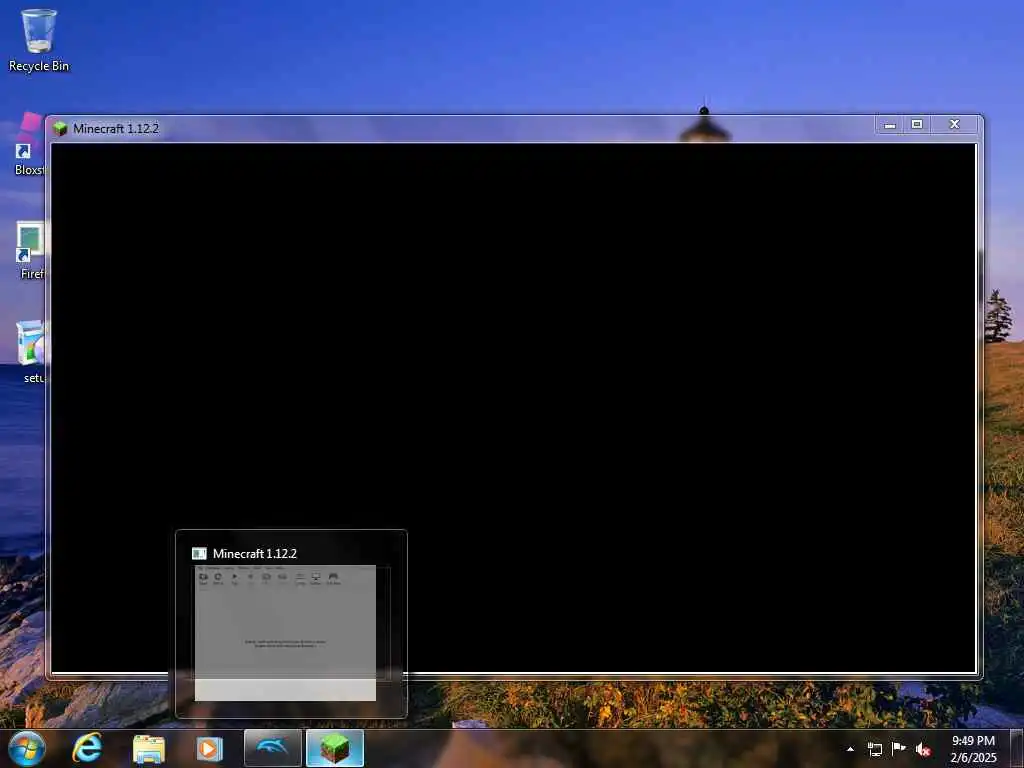The image size is (1024, 768).
Task: Click the Minecraft 1.12.2 preview title text
Action: coord(255,554)
